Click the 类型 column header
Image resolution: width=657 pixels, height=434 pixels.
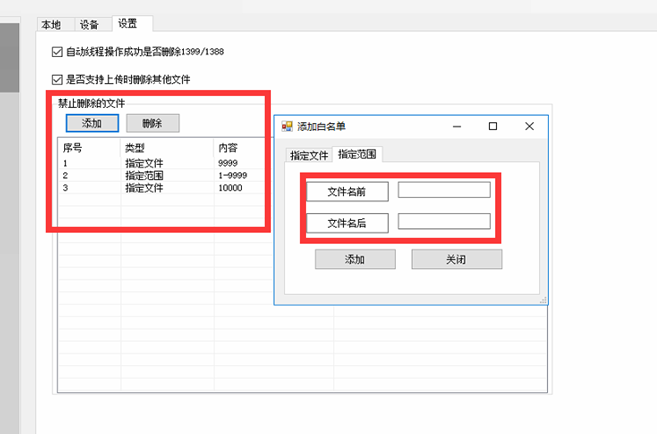click(x=167, y=147)
